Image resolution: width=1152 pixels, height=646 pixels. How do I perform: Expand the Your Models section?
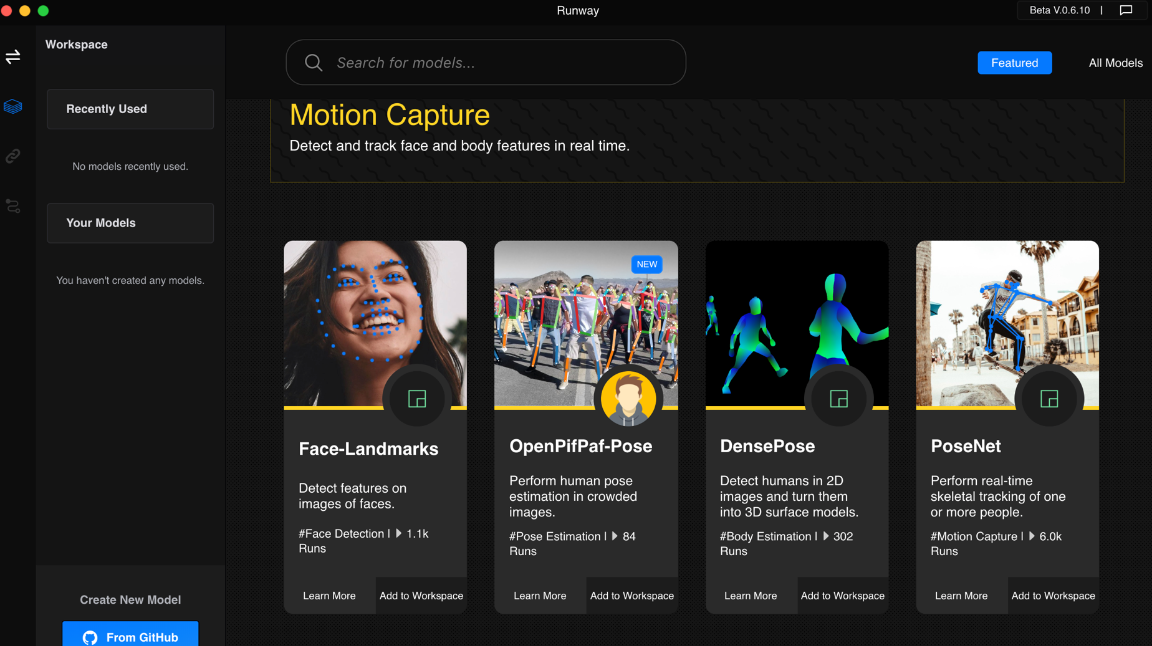point(130,223)
